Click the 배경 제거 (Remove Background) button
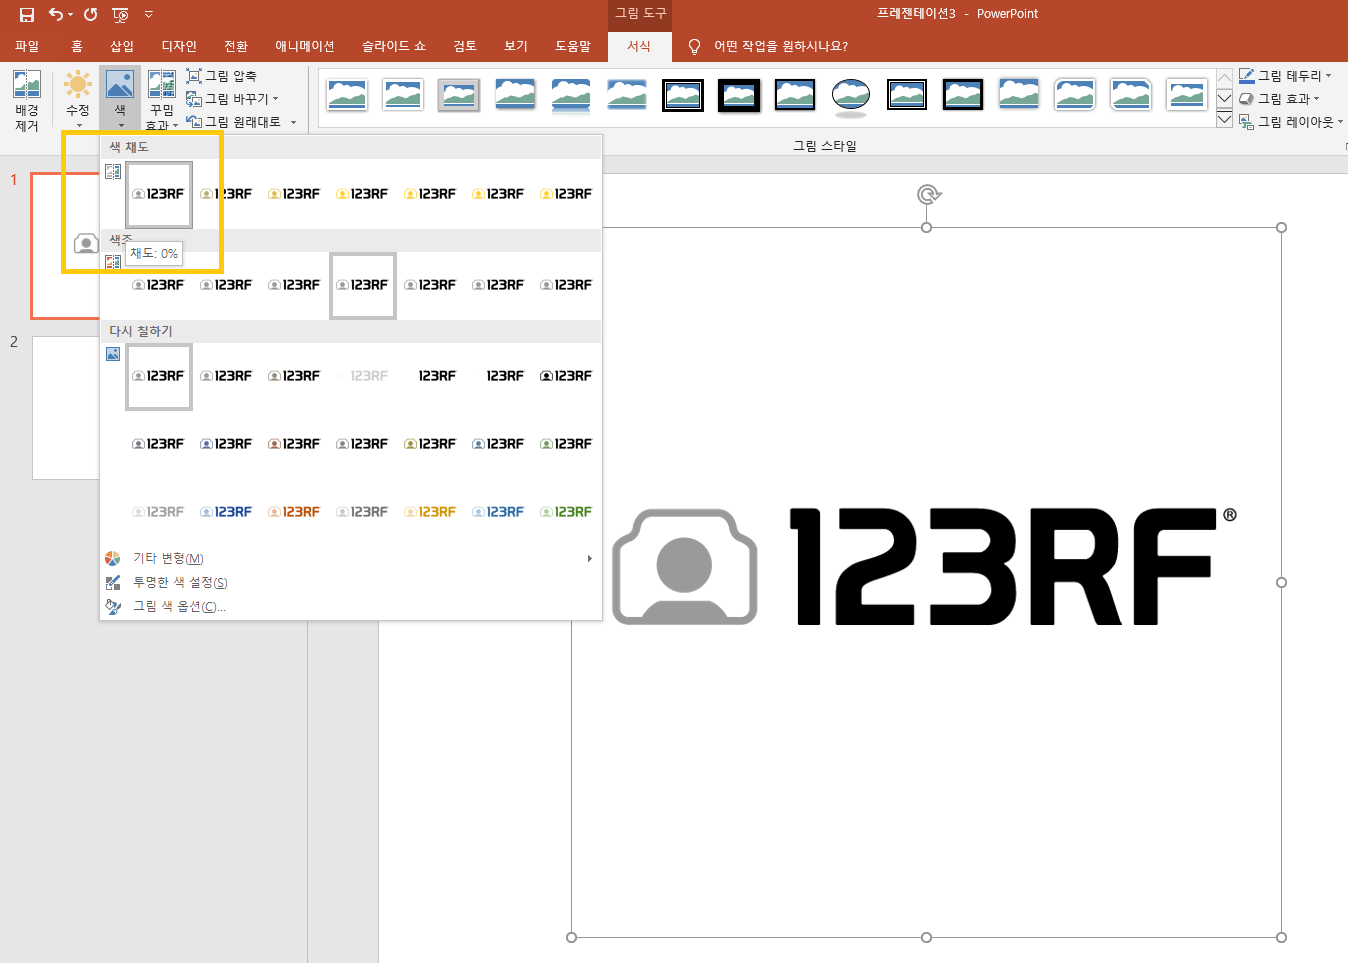The width and height of the screenshot is (1348, 963). (x=27, y=100)
